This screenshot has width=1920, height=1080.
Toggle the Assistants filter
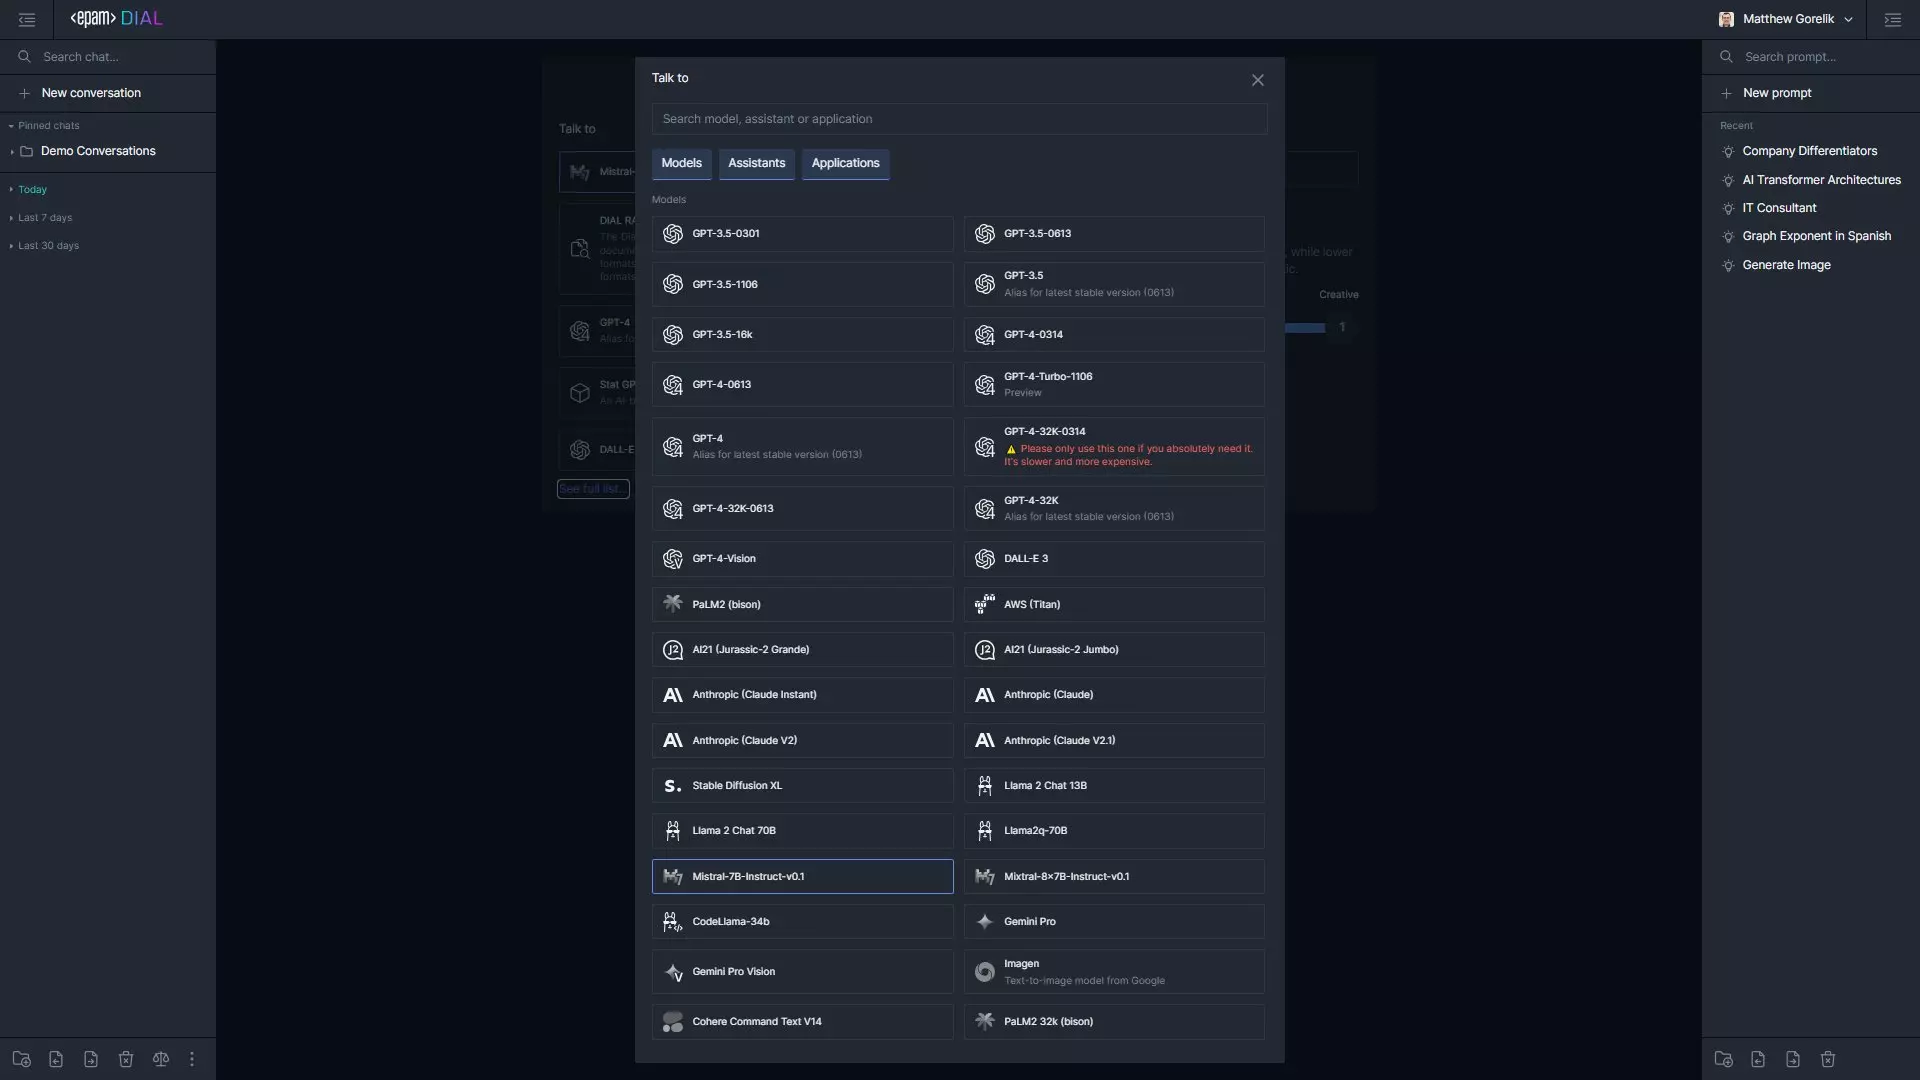757,164
